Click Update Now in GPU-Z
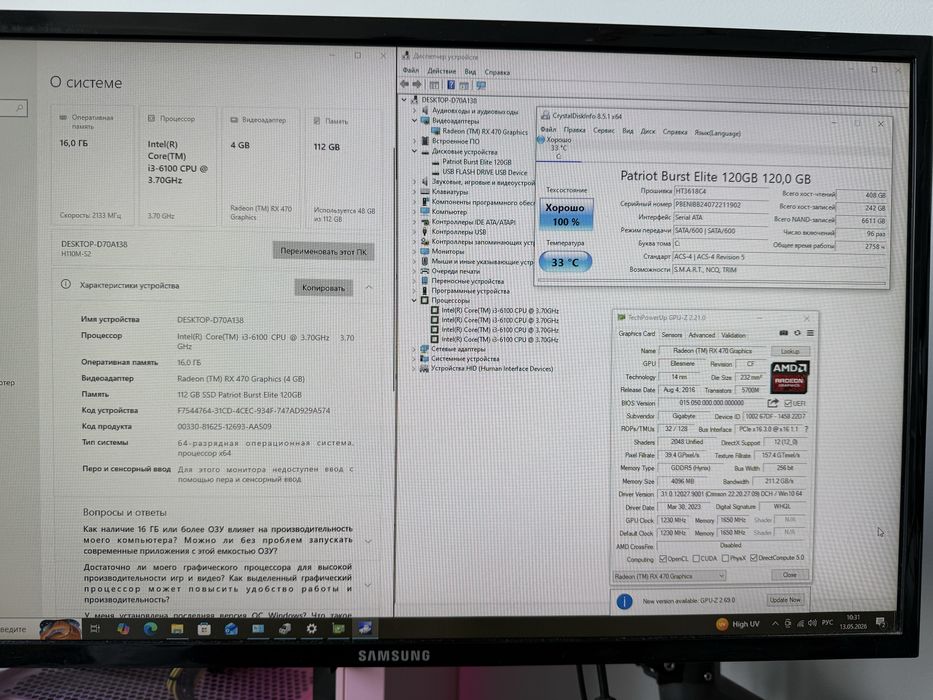The image size is (933, 700). (785, 600)
